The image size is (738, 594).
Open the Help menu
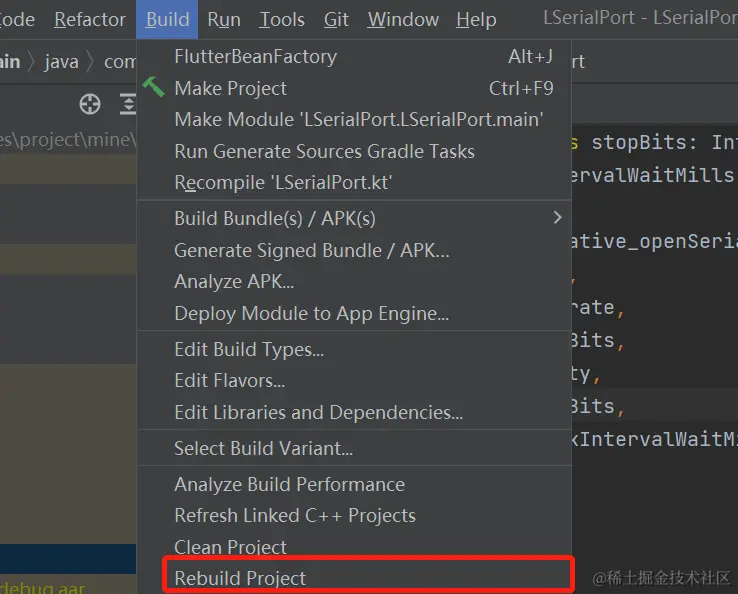coord(476,19)
